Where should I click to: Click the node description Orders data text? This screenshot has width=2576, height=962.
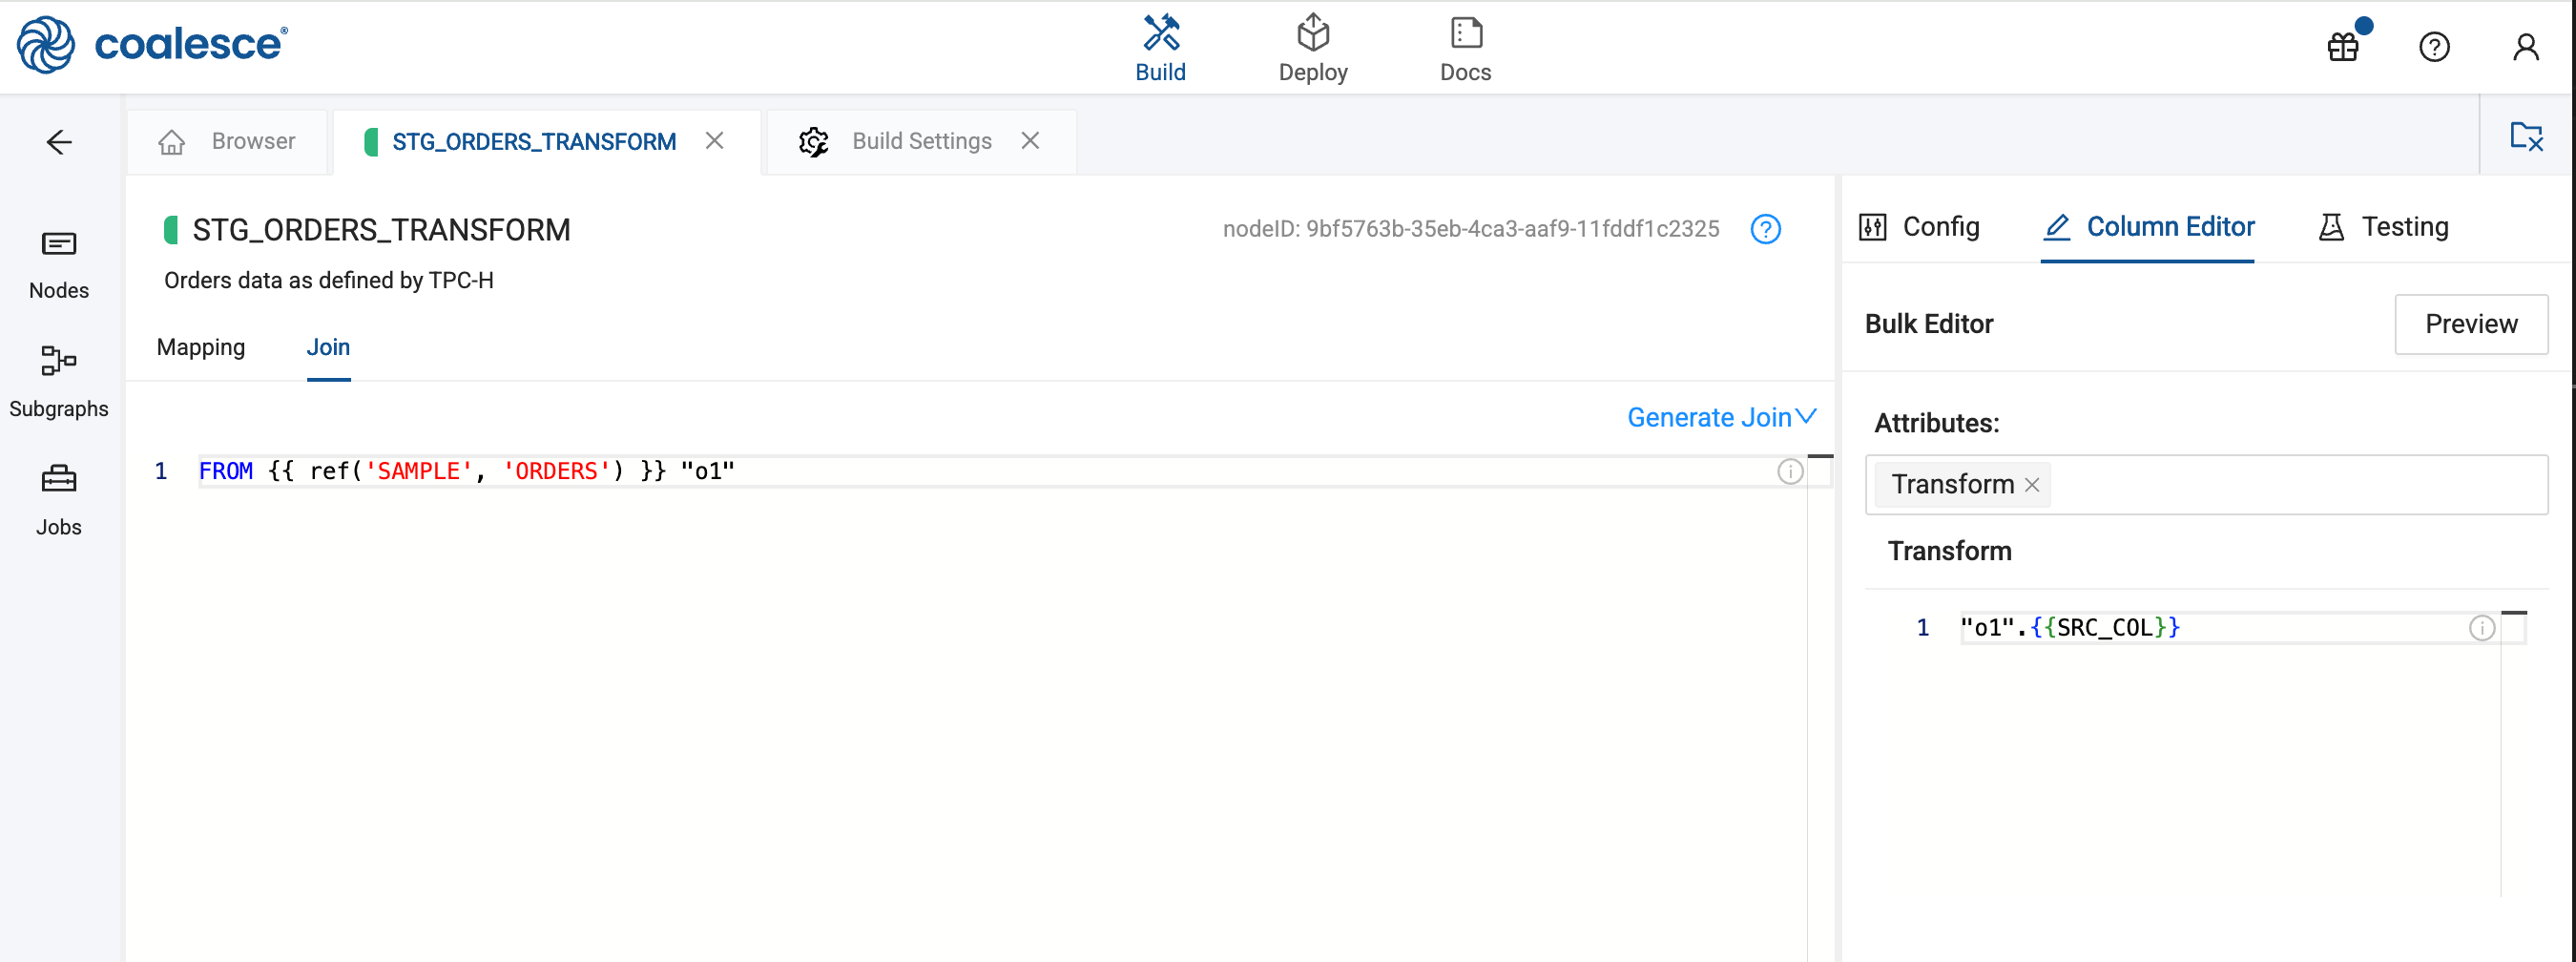(x=329, y=280)
